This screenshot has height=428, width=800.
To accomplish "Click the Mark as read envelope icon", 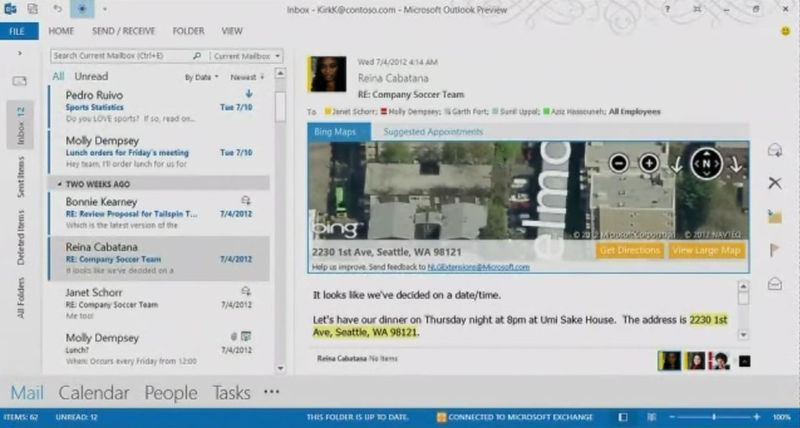I will (x=774, y=284).
